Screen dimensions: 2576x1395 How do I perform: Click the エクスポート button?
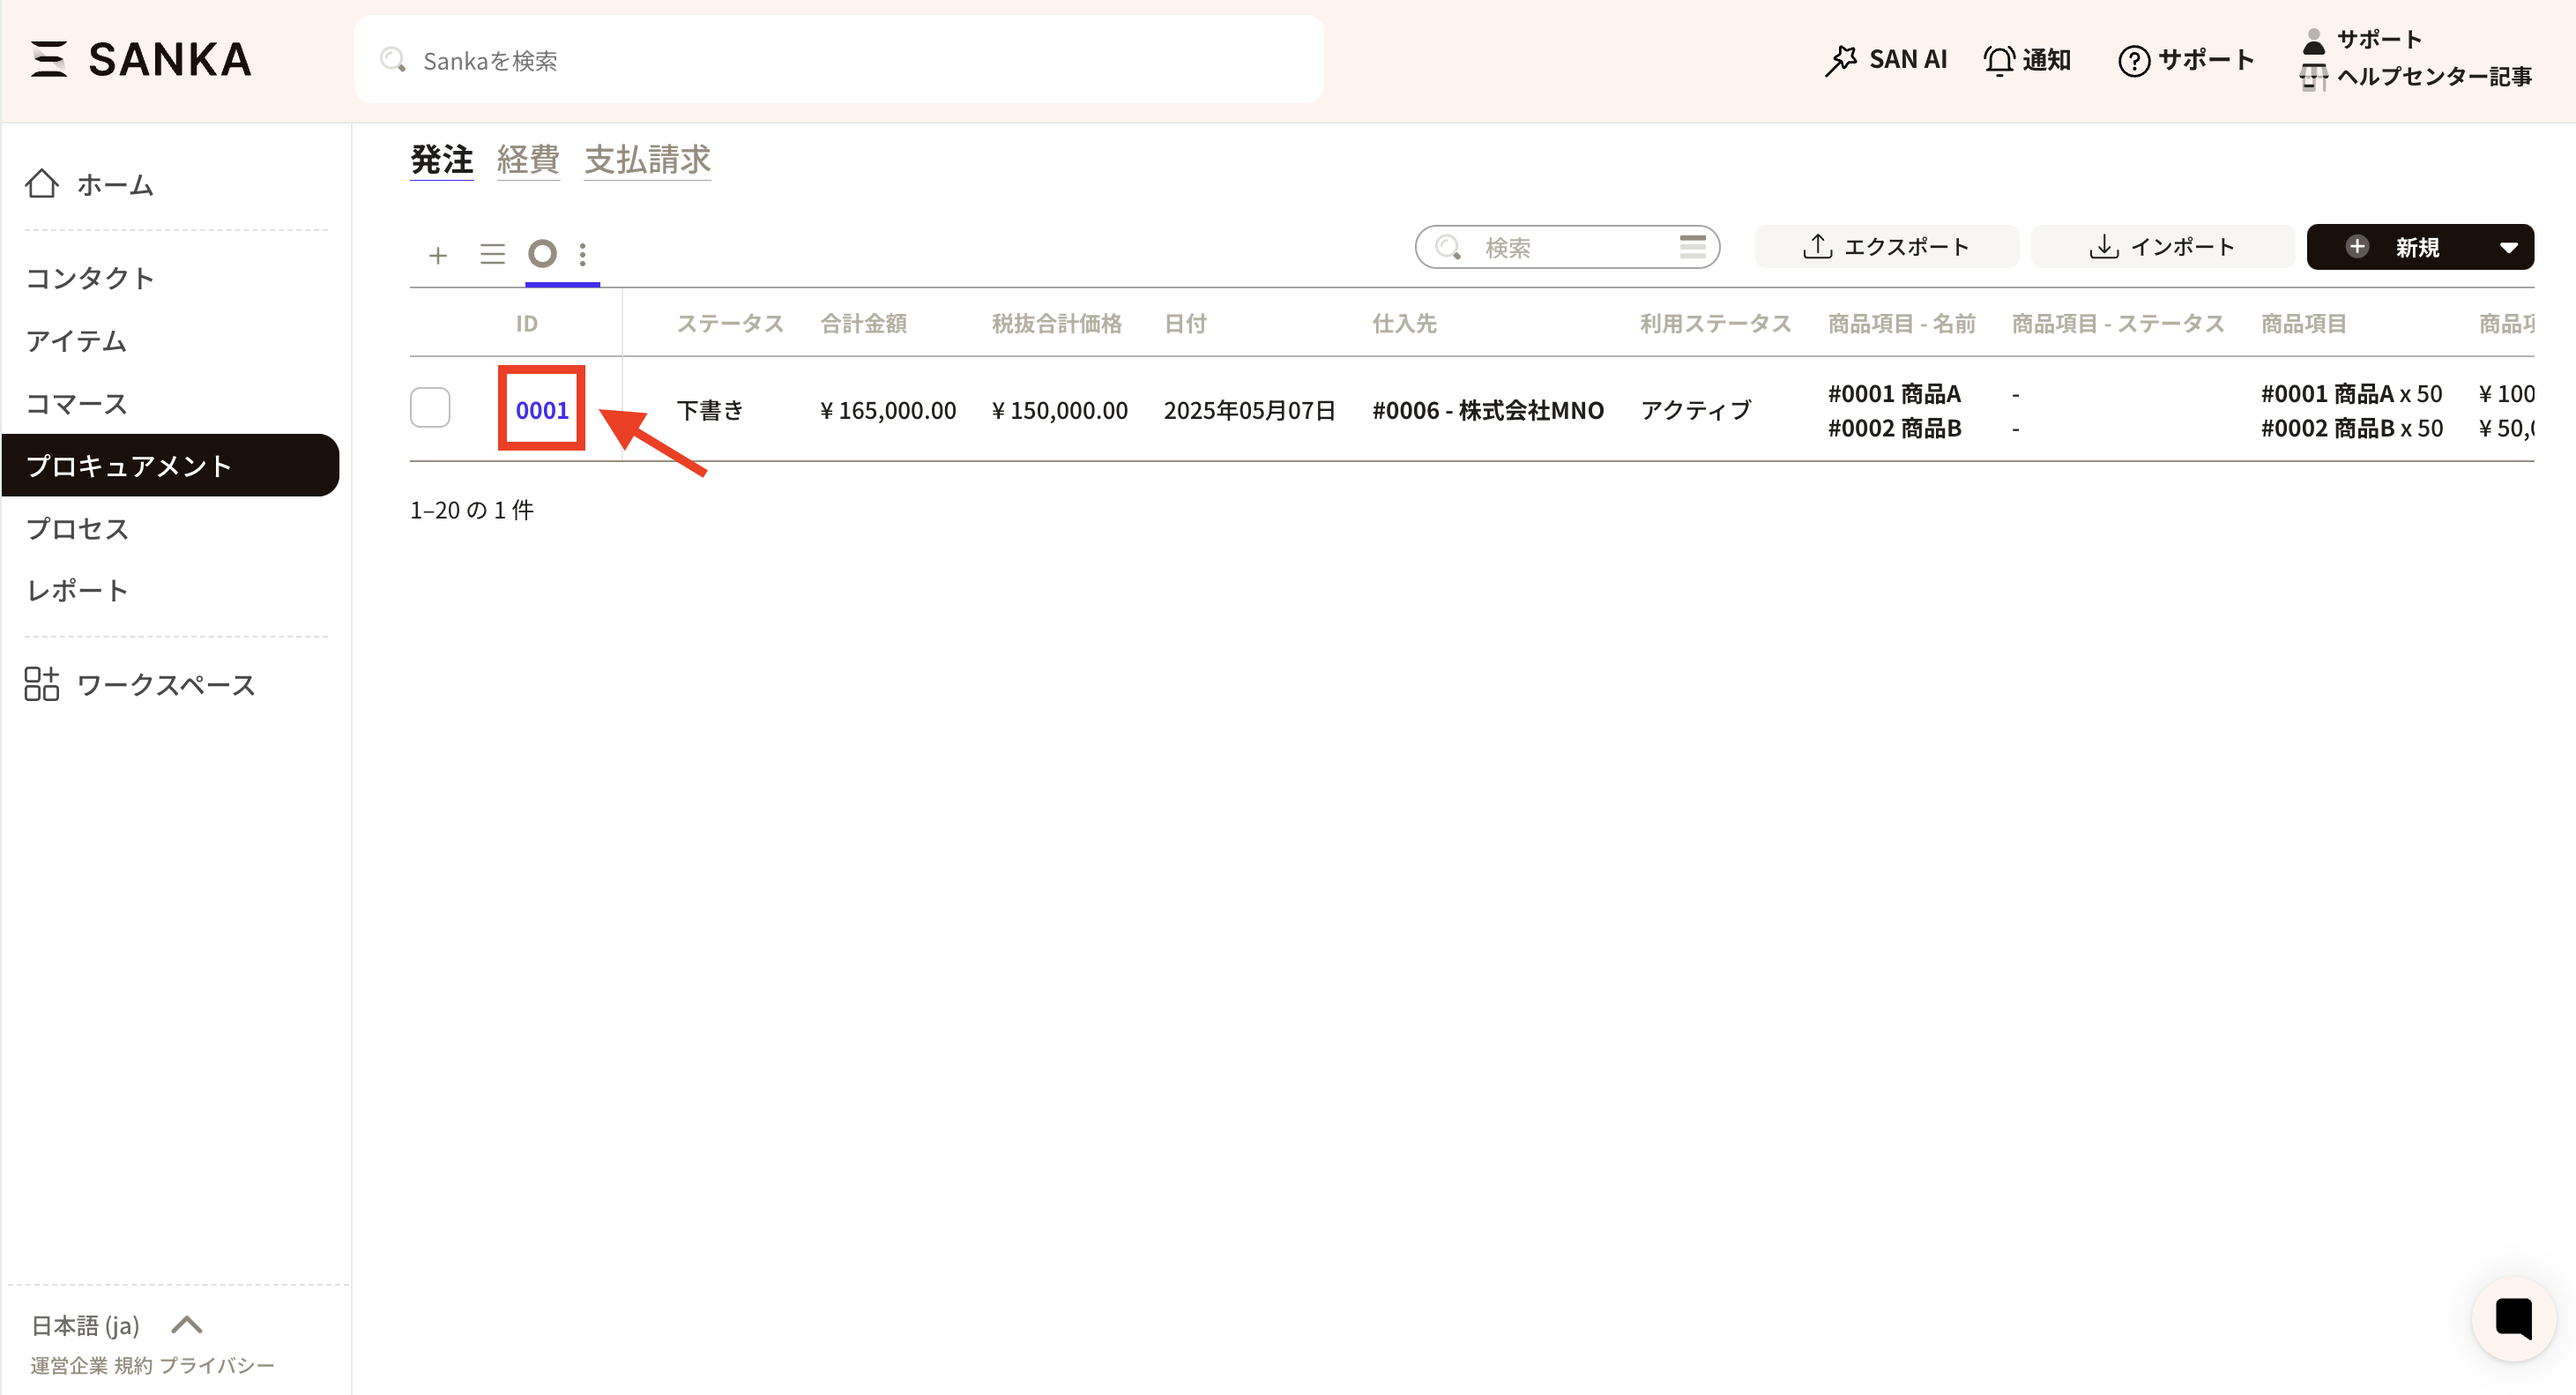[1886, 247]
